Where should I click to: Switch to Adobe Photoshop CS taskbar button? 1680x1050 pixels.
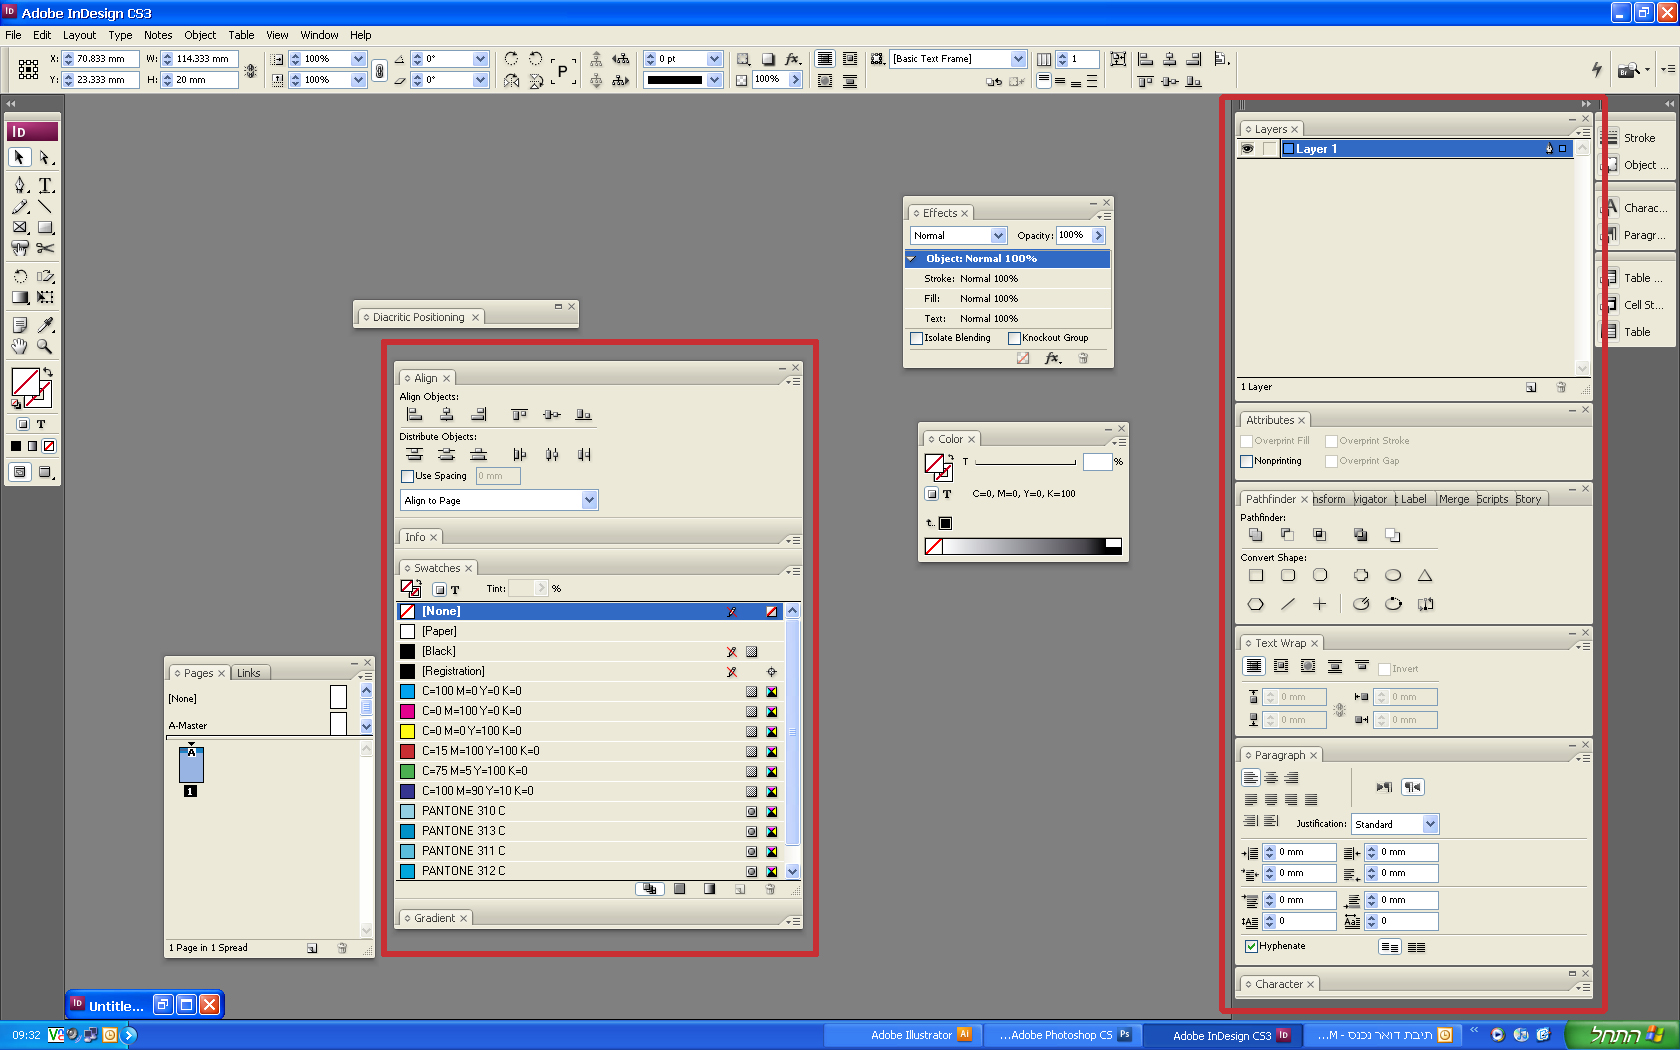(x=1064, y=1035)
